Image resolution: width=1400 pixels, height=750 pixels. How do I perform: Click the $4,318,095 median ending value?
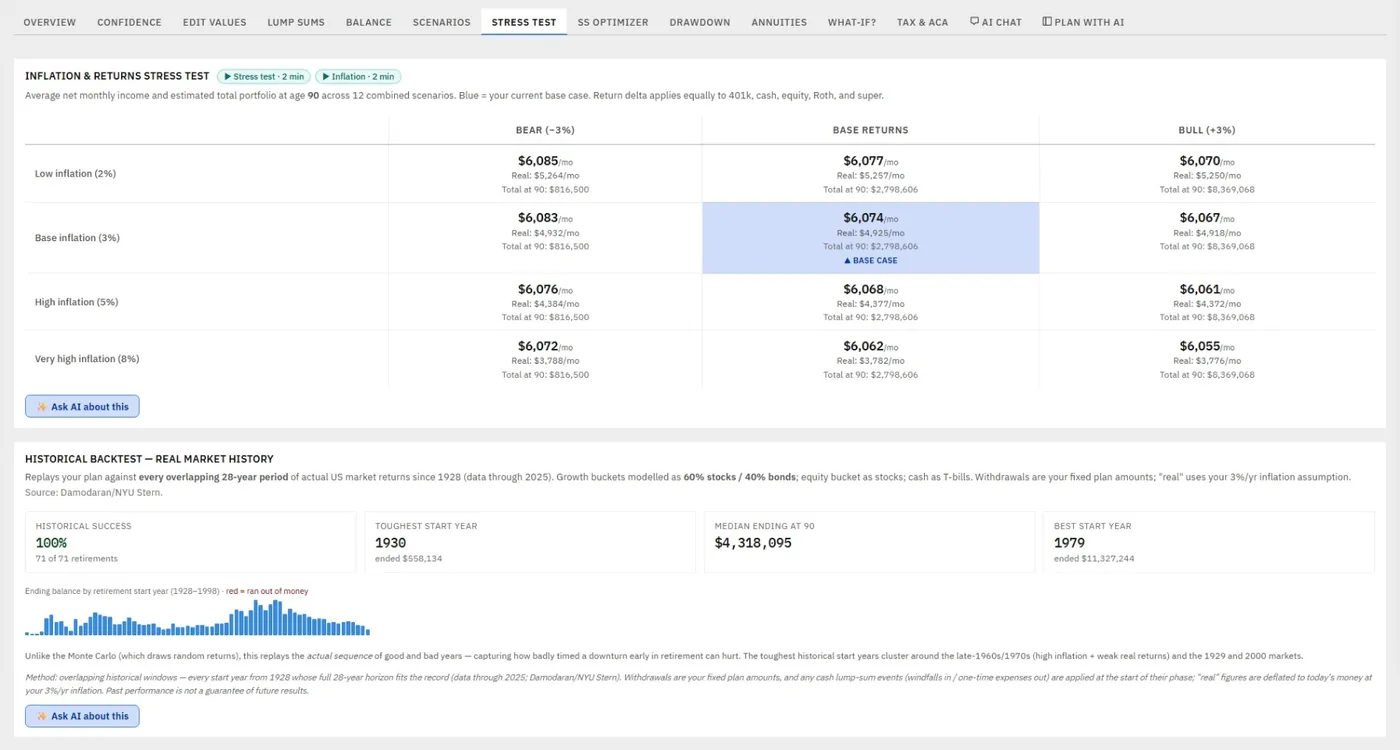(753, 542)
